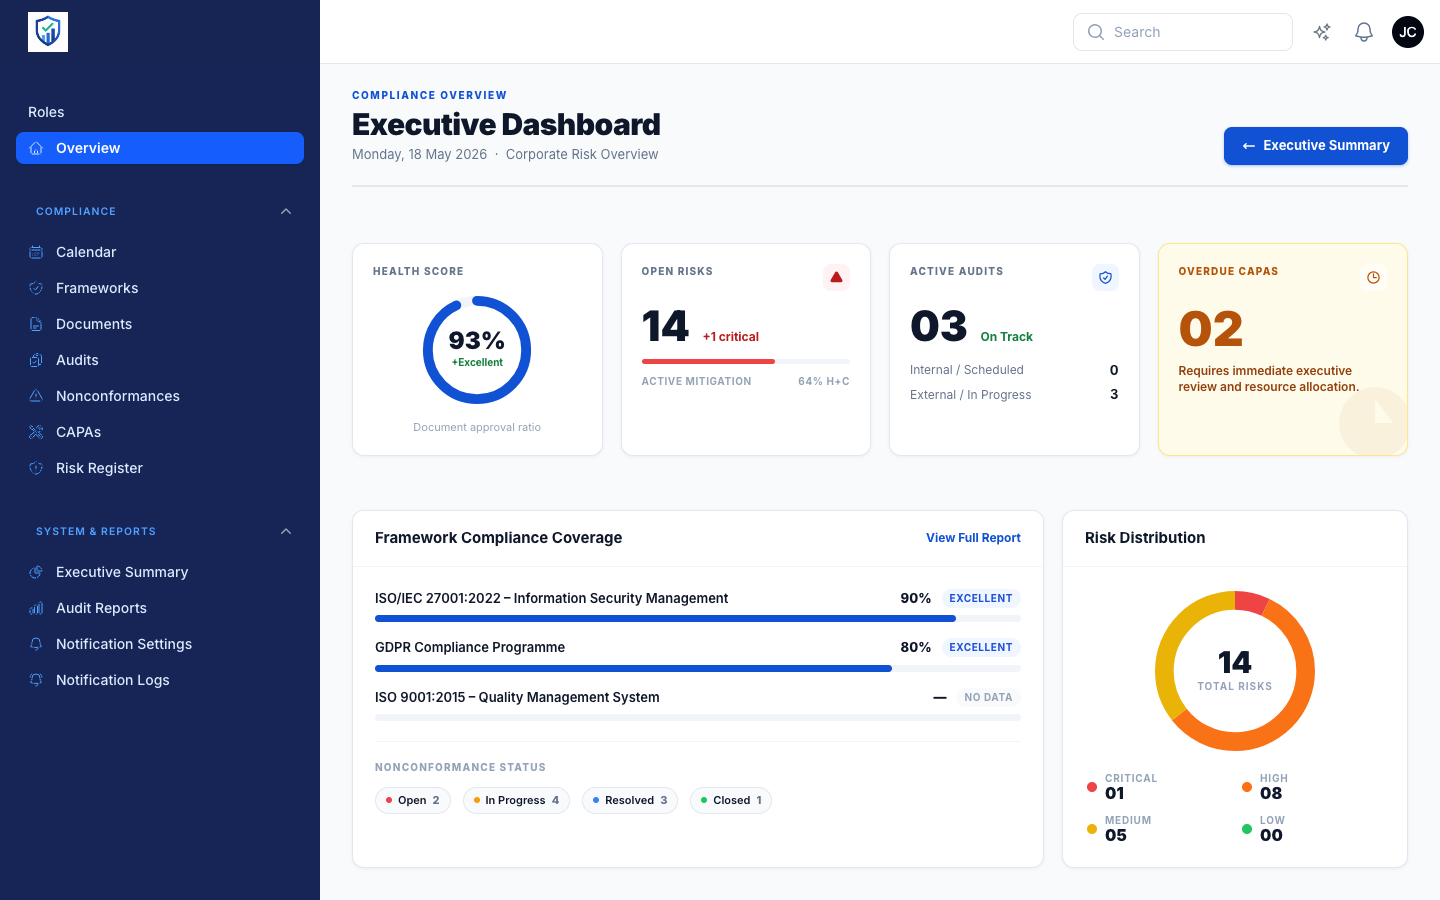Click the shield check icon on Active Audits
This screenshot has height=900, width=1440.
click(x=1105, y=277)
